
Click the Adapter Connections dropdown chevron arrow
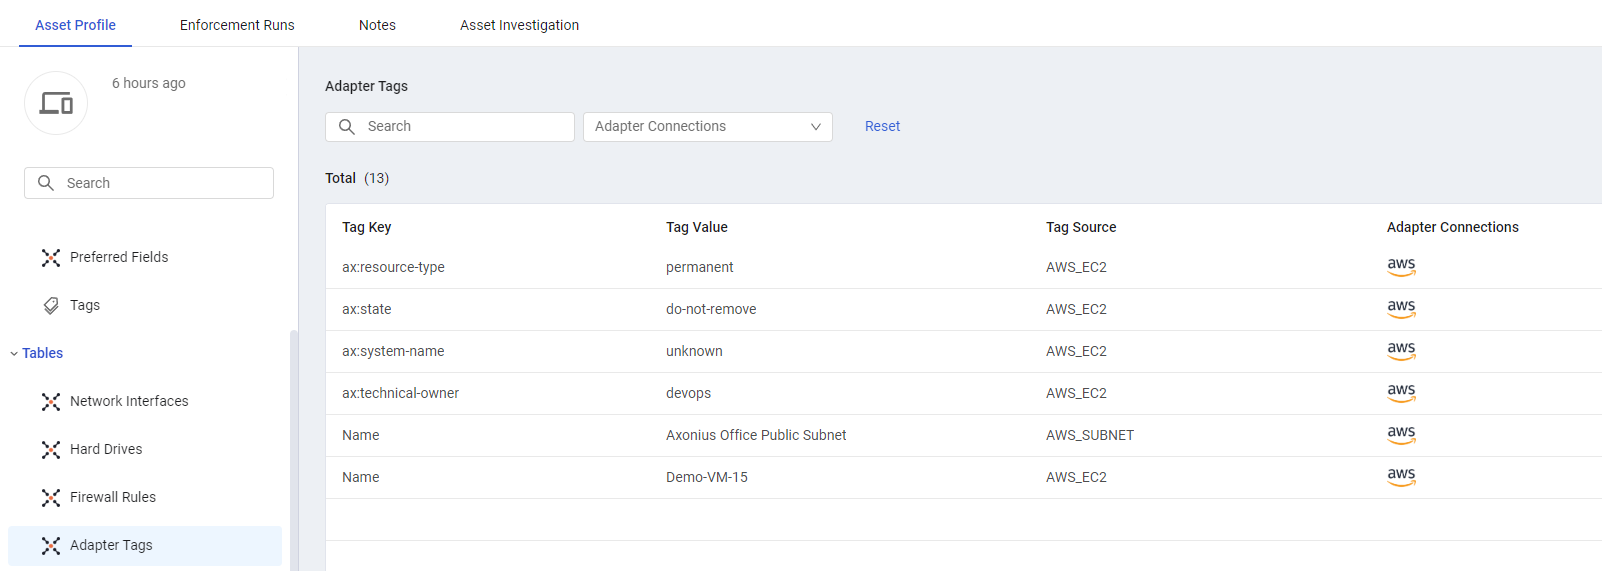click(816, 127)
